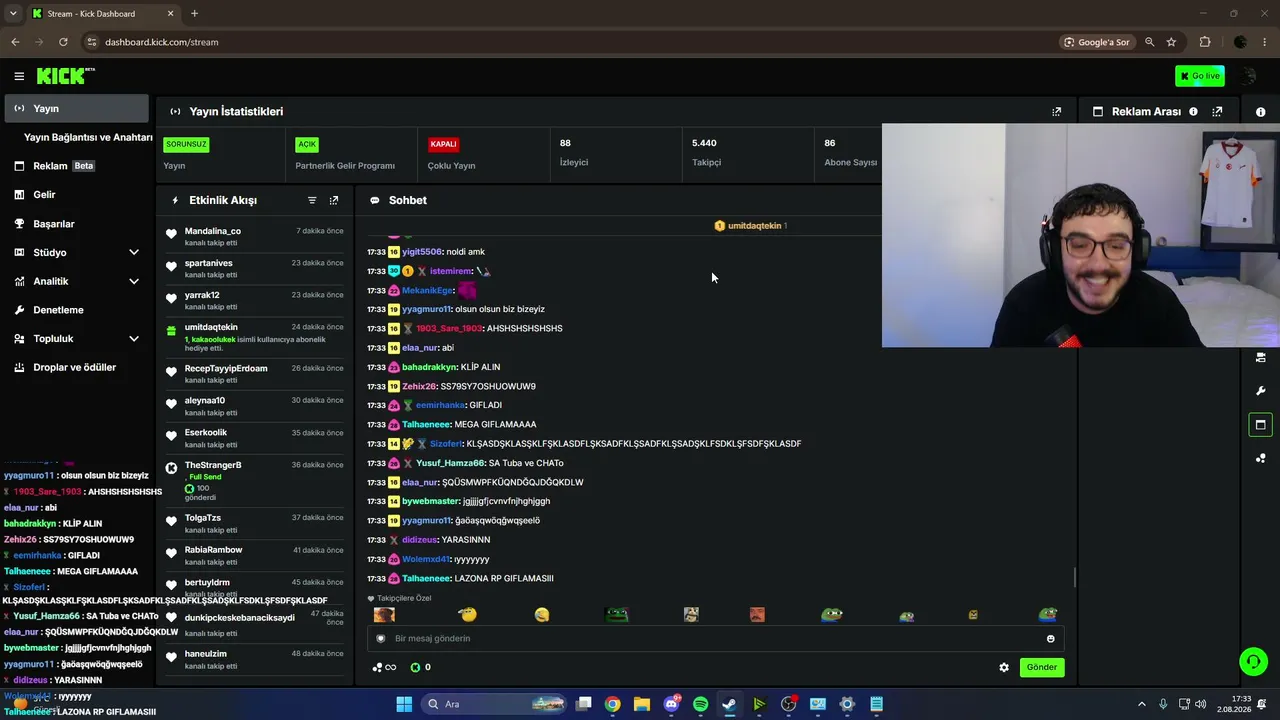Open the browser extensions puzzle icon
Viewport: 1280px width, 720px height.
(x=1205, y=42)
